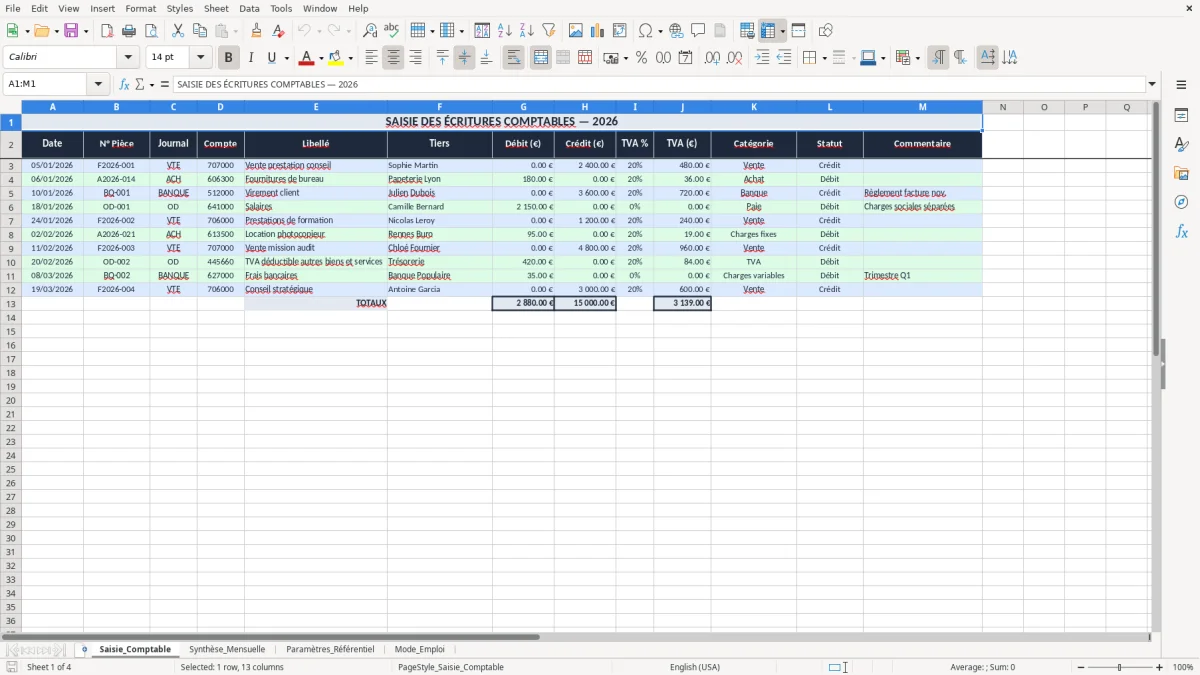The width and height of the screenshot is (1200, 675).
Task: Click the 100% zoom level indicator
Action: point(1183,667)
